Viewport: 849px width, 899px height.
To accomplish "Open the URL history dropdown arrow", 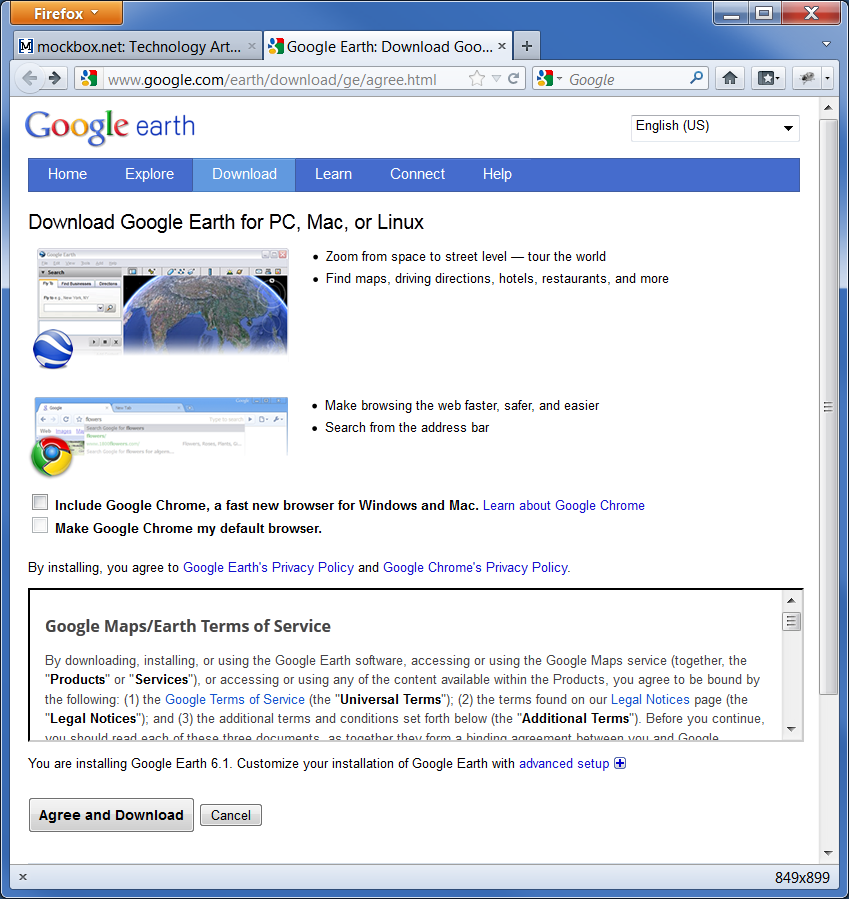I will pyautogui.click(x=496, y=79).
